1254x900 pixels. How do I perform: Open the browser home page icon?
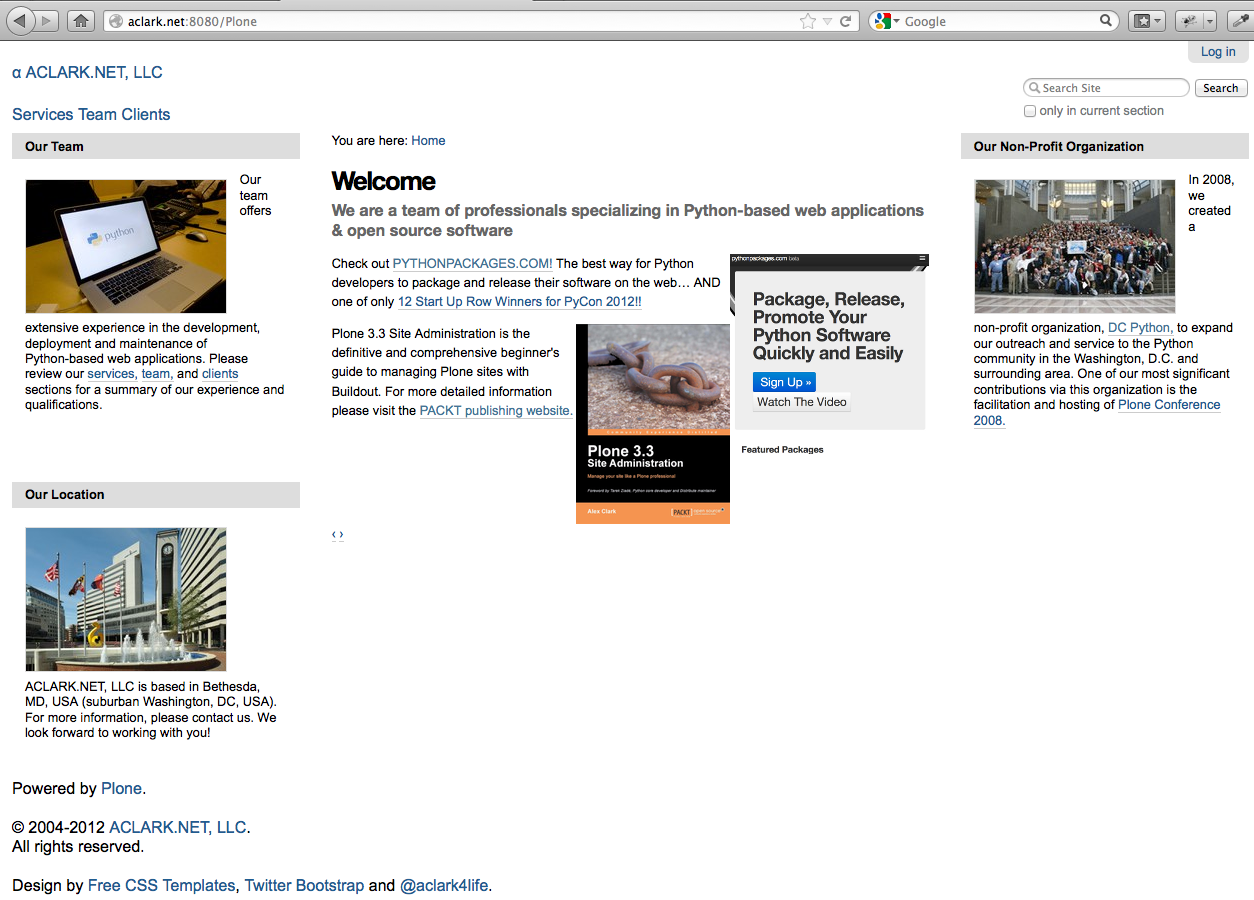[82, 20]
